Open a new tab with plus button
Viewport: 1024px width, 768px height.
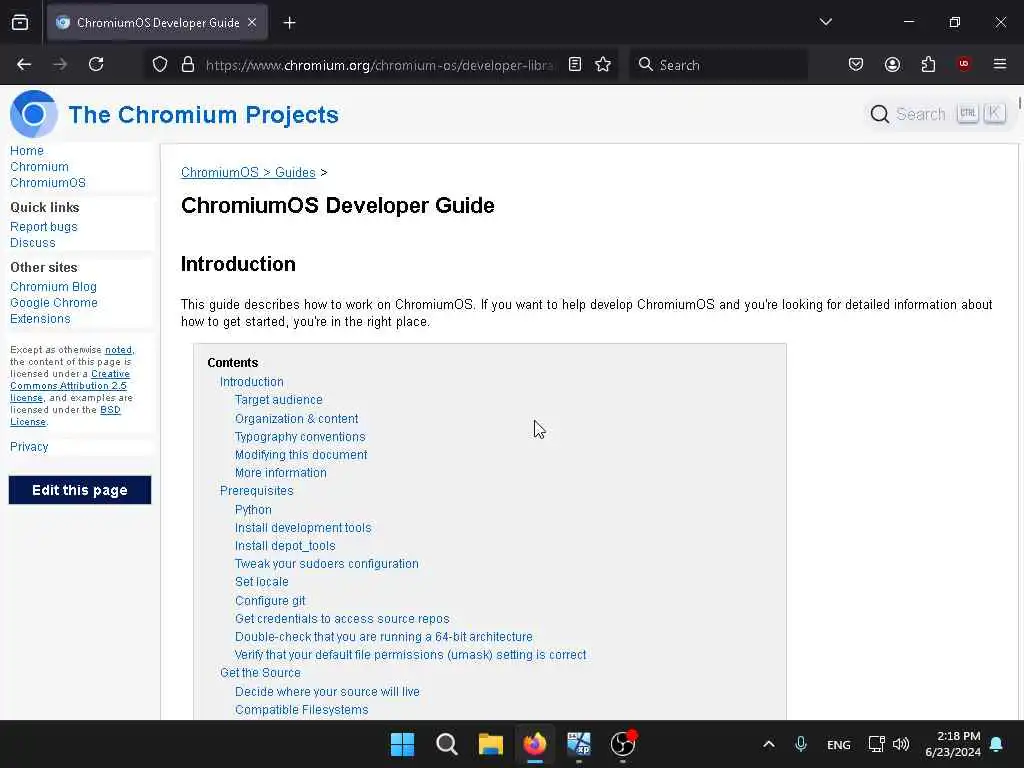click(x=289, y=23)
